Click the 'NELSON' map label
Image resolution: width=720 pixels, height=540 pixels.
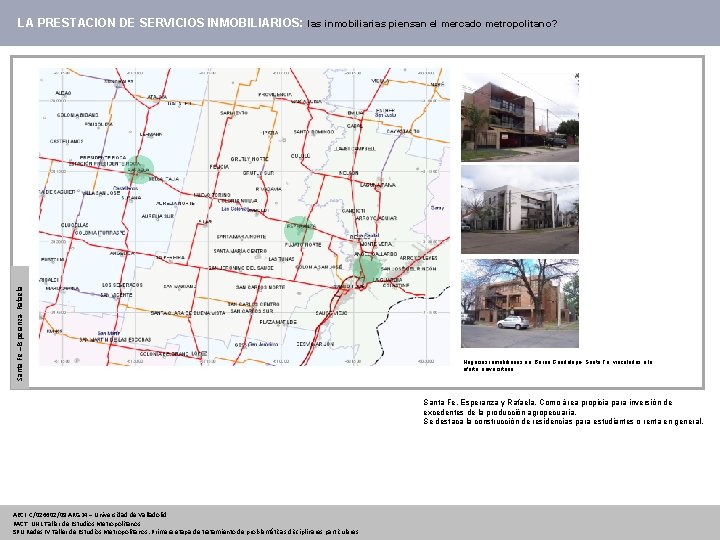point(349,173)
